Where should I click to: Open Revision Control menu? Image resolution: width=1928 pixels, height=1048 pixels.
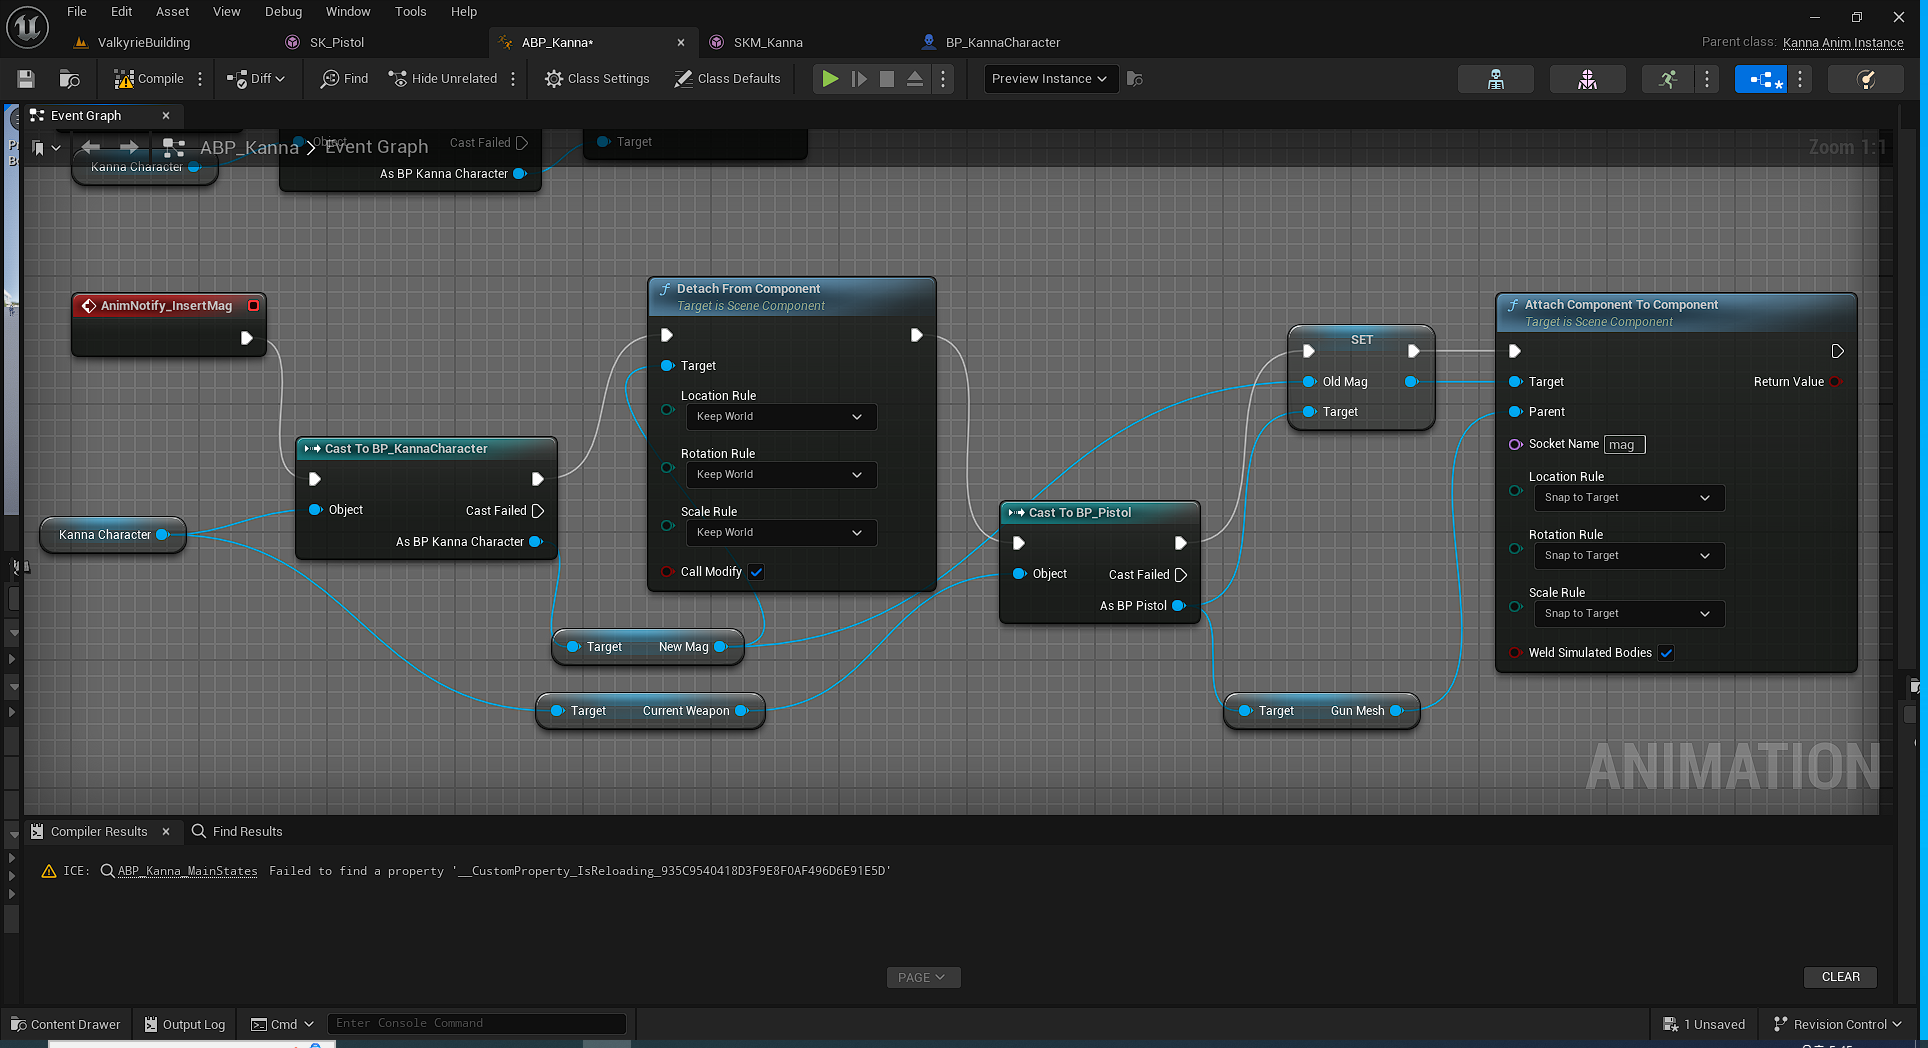[1838, 1025]
